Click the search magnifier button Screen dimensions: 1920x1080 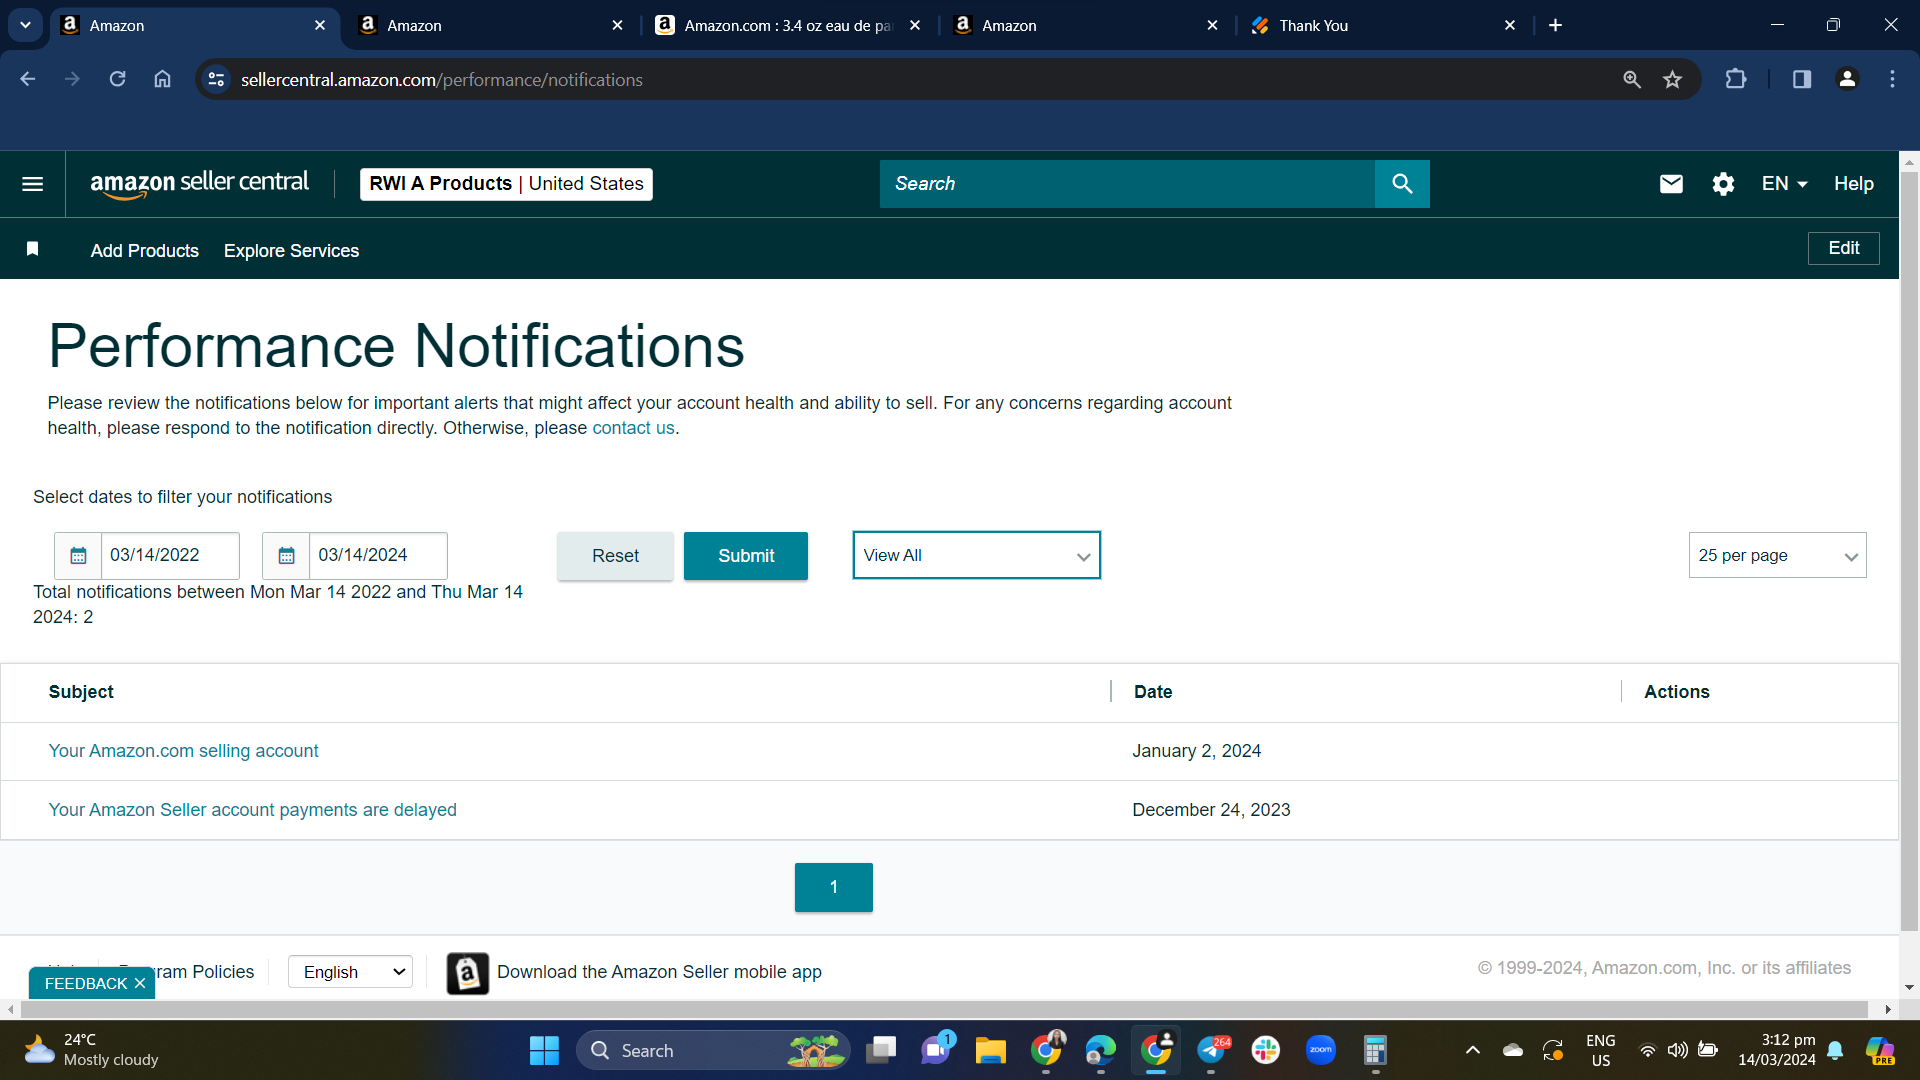click(1402, 184)
